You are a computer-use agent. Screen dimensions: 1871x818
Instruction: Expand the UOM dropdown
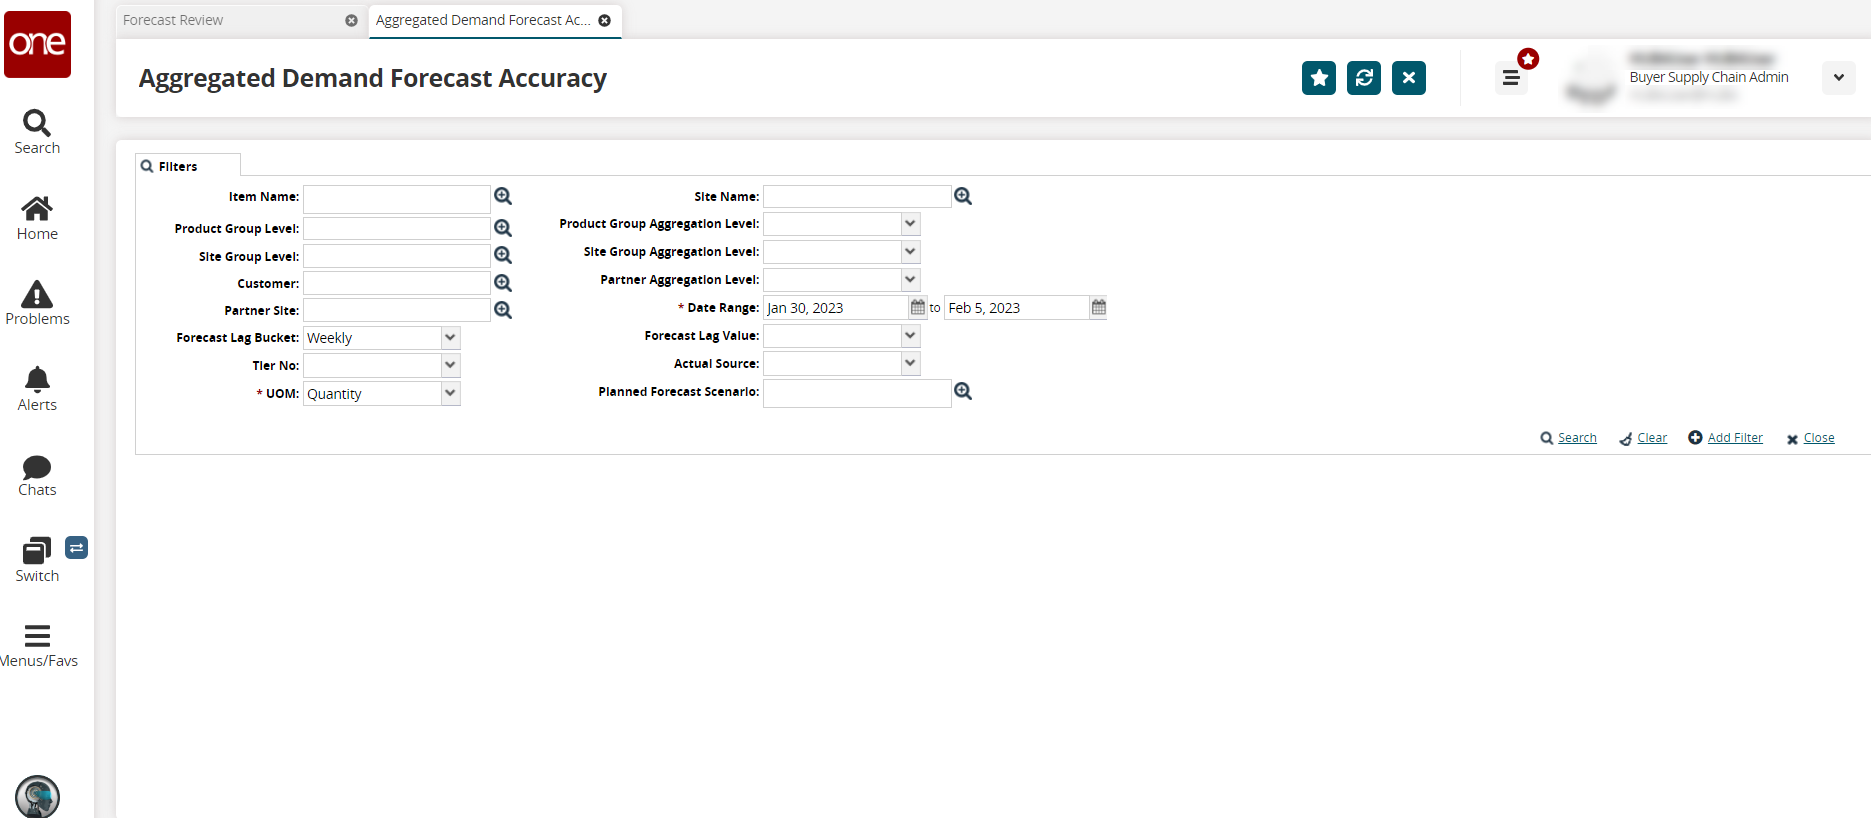coord(451,394)
